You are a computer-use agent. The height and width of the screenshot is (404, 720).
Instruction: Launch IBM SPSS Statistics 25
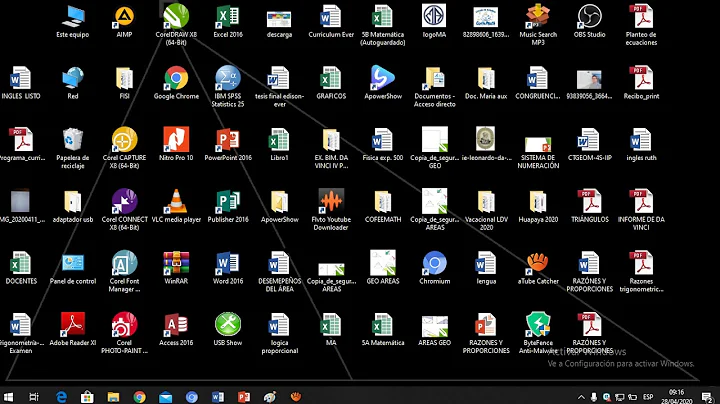tap(228, 86)
